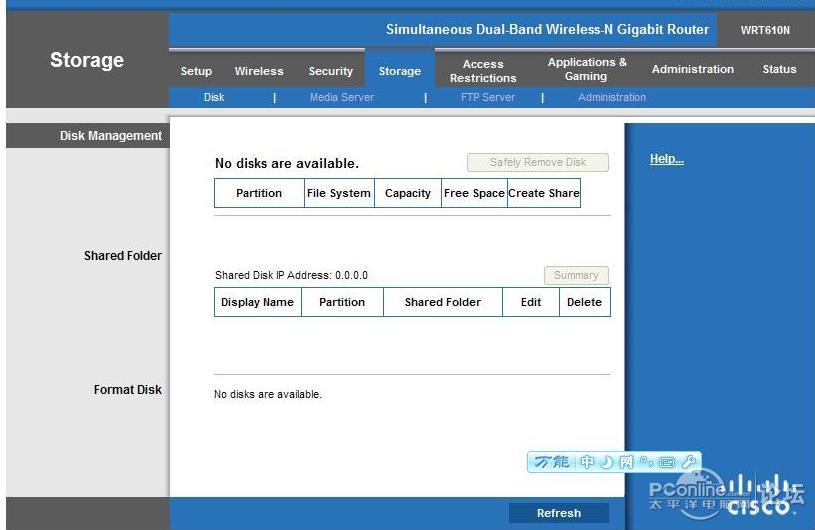Click the 网 icon in IME bar

[x=626, y=461]
